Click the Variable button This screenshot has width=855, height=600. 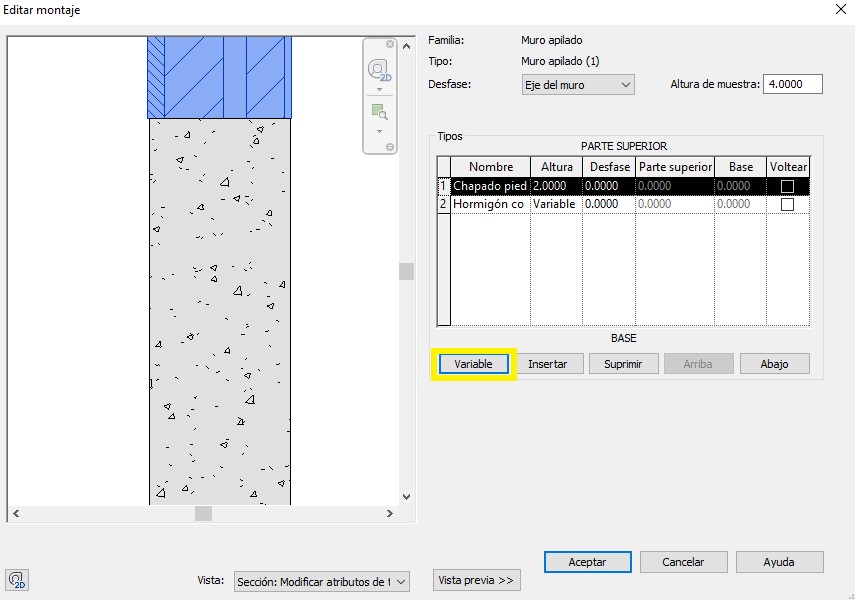(473, 364)
